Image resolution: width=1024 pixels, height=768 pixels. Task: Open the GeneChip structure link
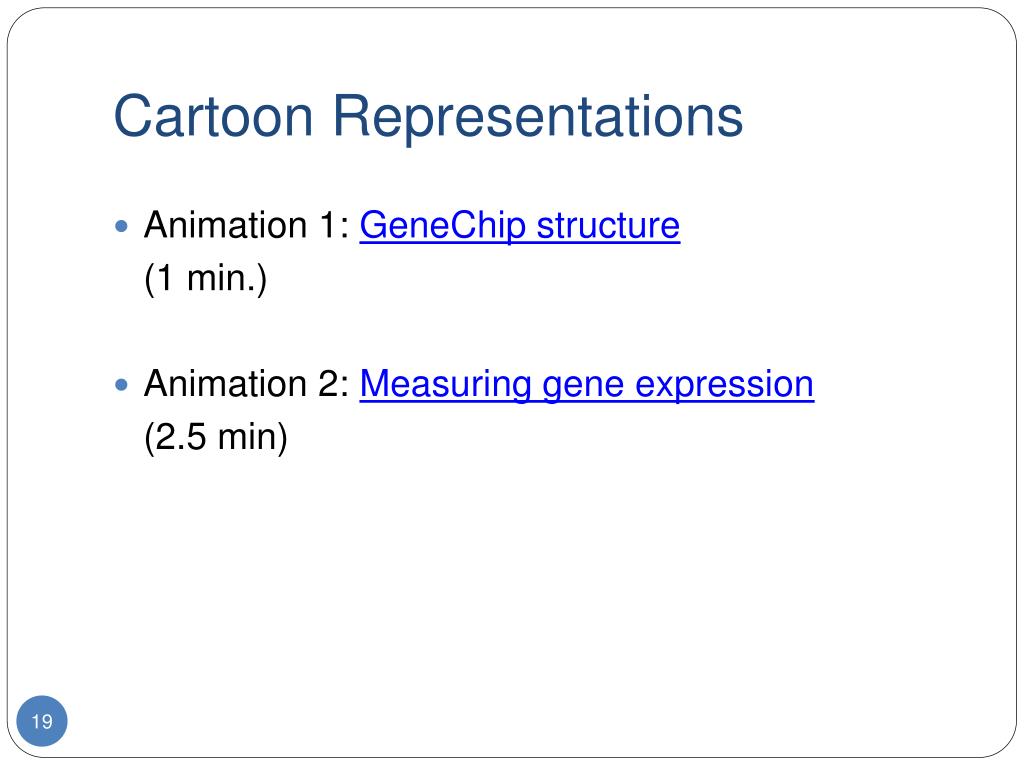519,226
